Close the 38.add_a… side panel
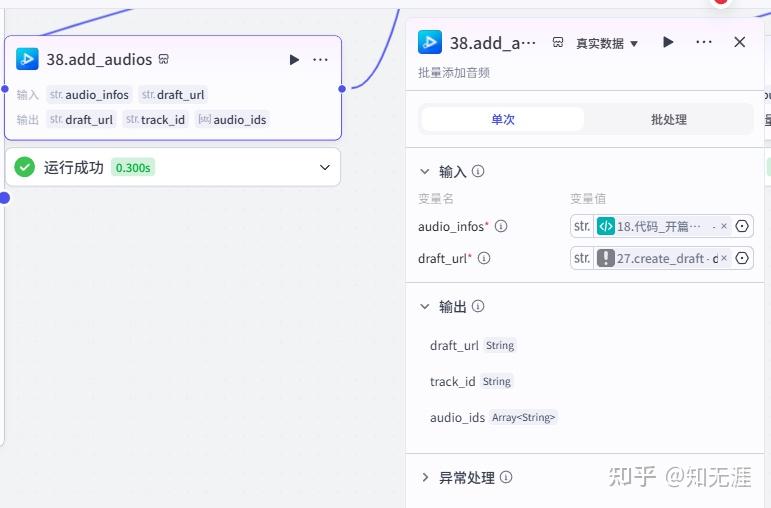 coord(740,42)
